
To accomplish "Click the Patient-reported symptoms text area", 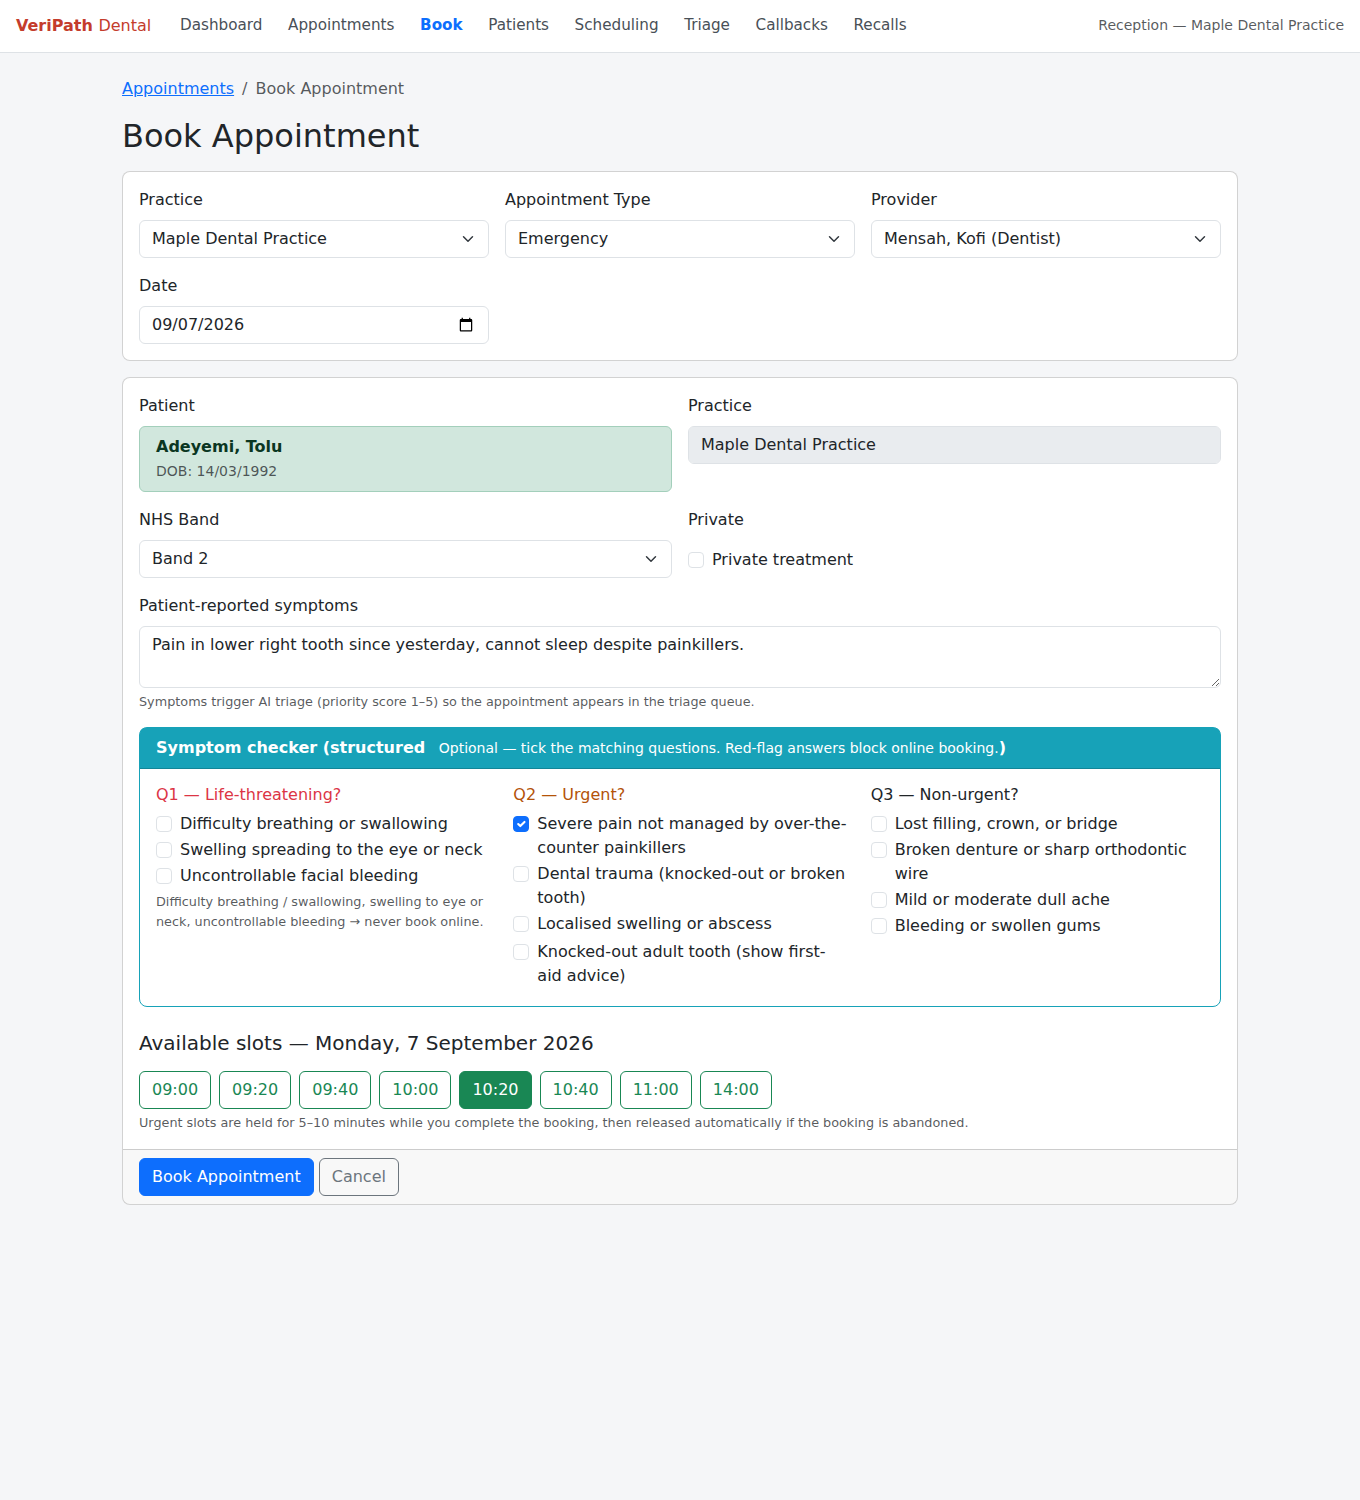I will click(x=680, y=657).
